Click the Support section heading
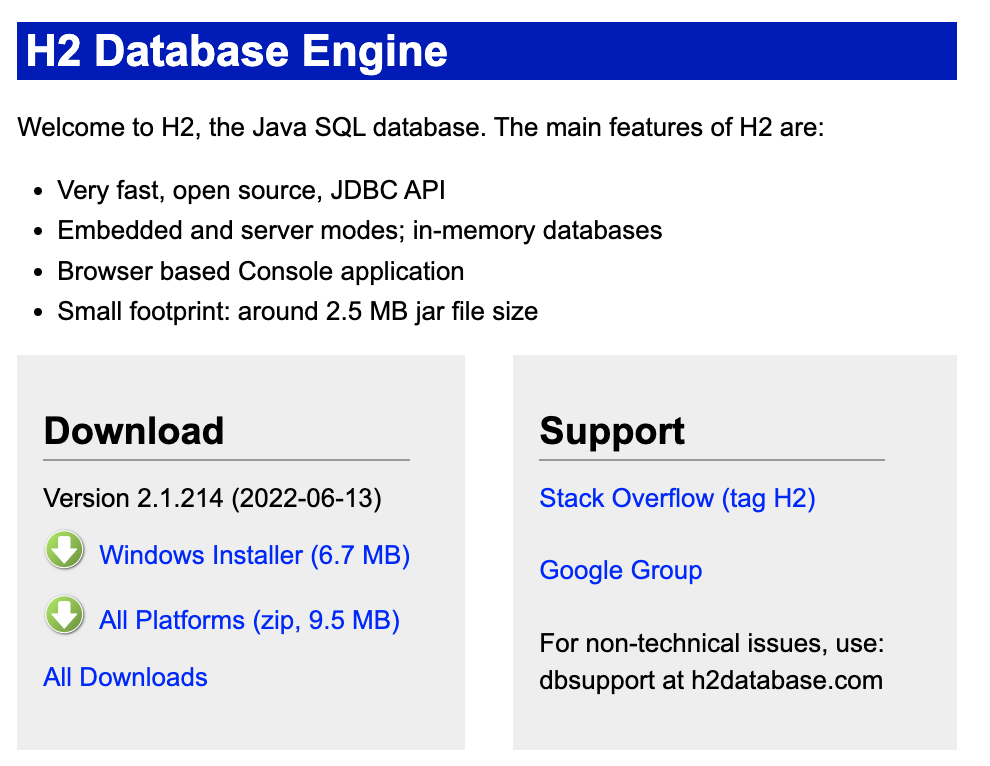Viewport: 990px width, 766px height. click(x=612, y=431)
